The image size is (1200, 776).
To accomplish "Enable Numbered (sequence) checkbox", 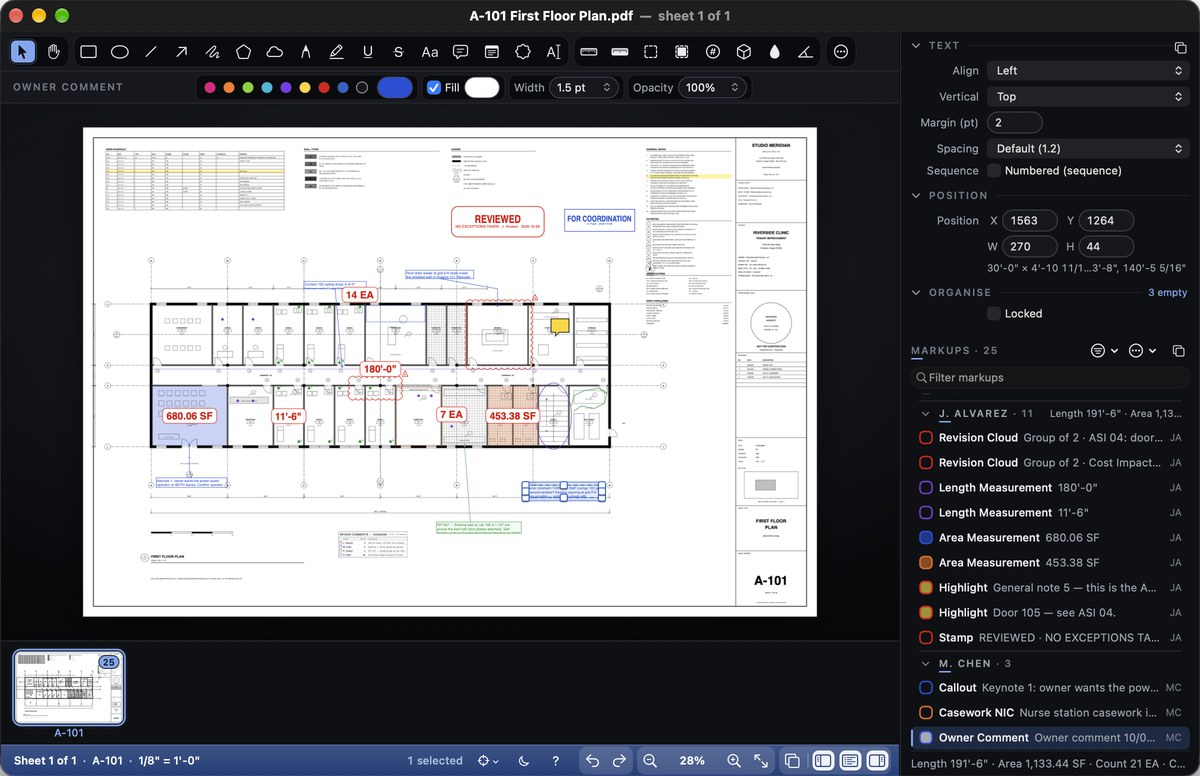I will [994, 171].
